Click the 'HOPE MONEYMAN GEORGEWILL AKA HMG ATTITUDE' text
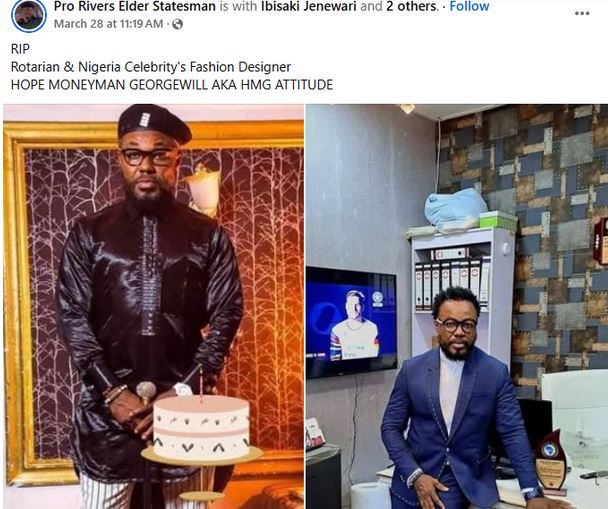Image resolution: width=608 pixels, height=509 pixels. click(172, 85)
